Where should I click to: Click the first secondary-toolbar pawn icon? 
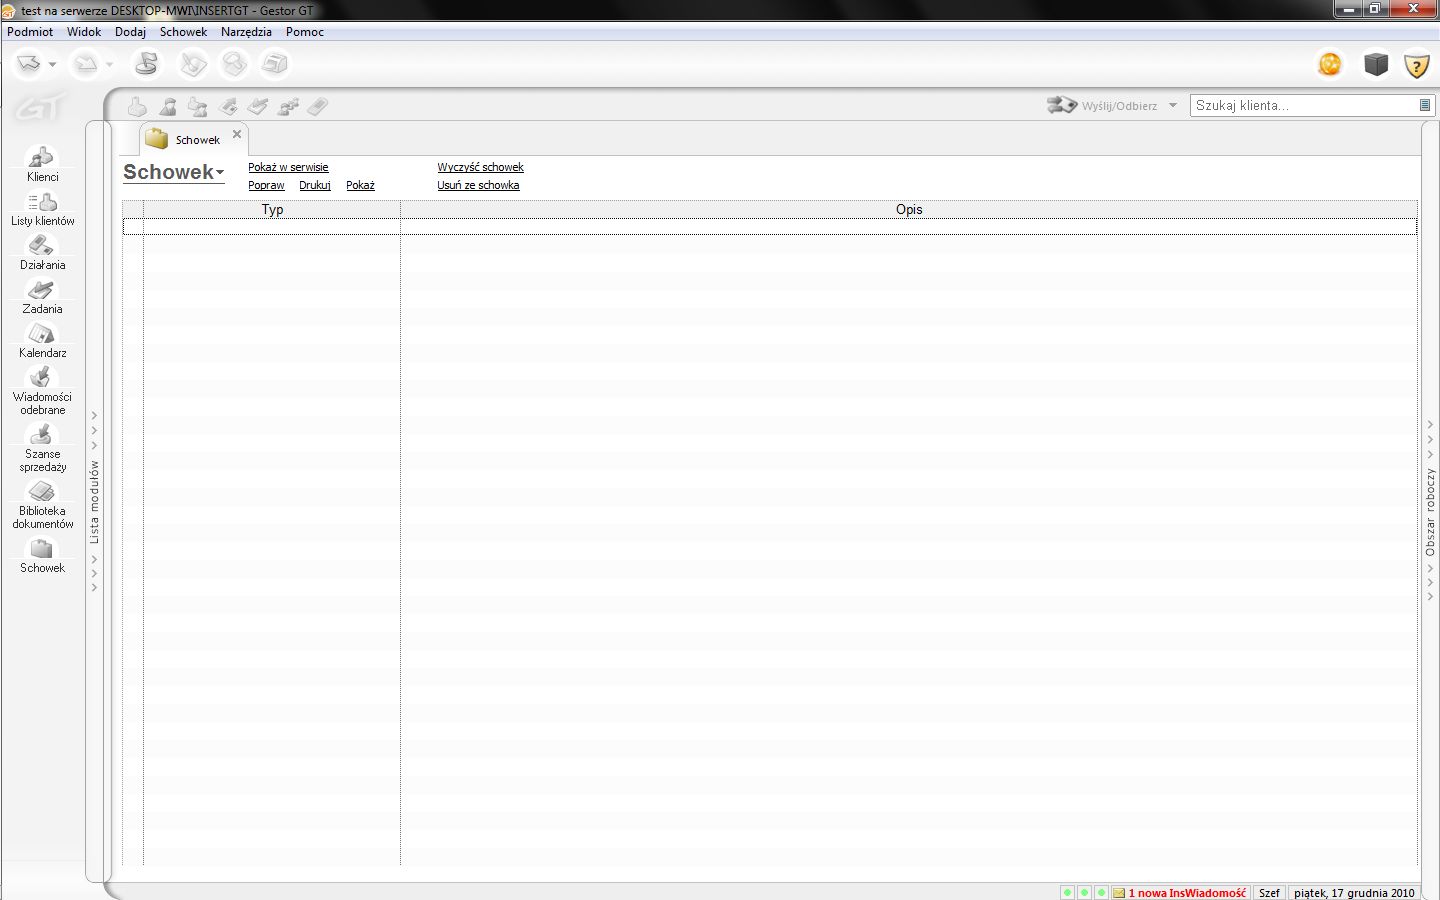pyautogui.click(x=138, y=106)
